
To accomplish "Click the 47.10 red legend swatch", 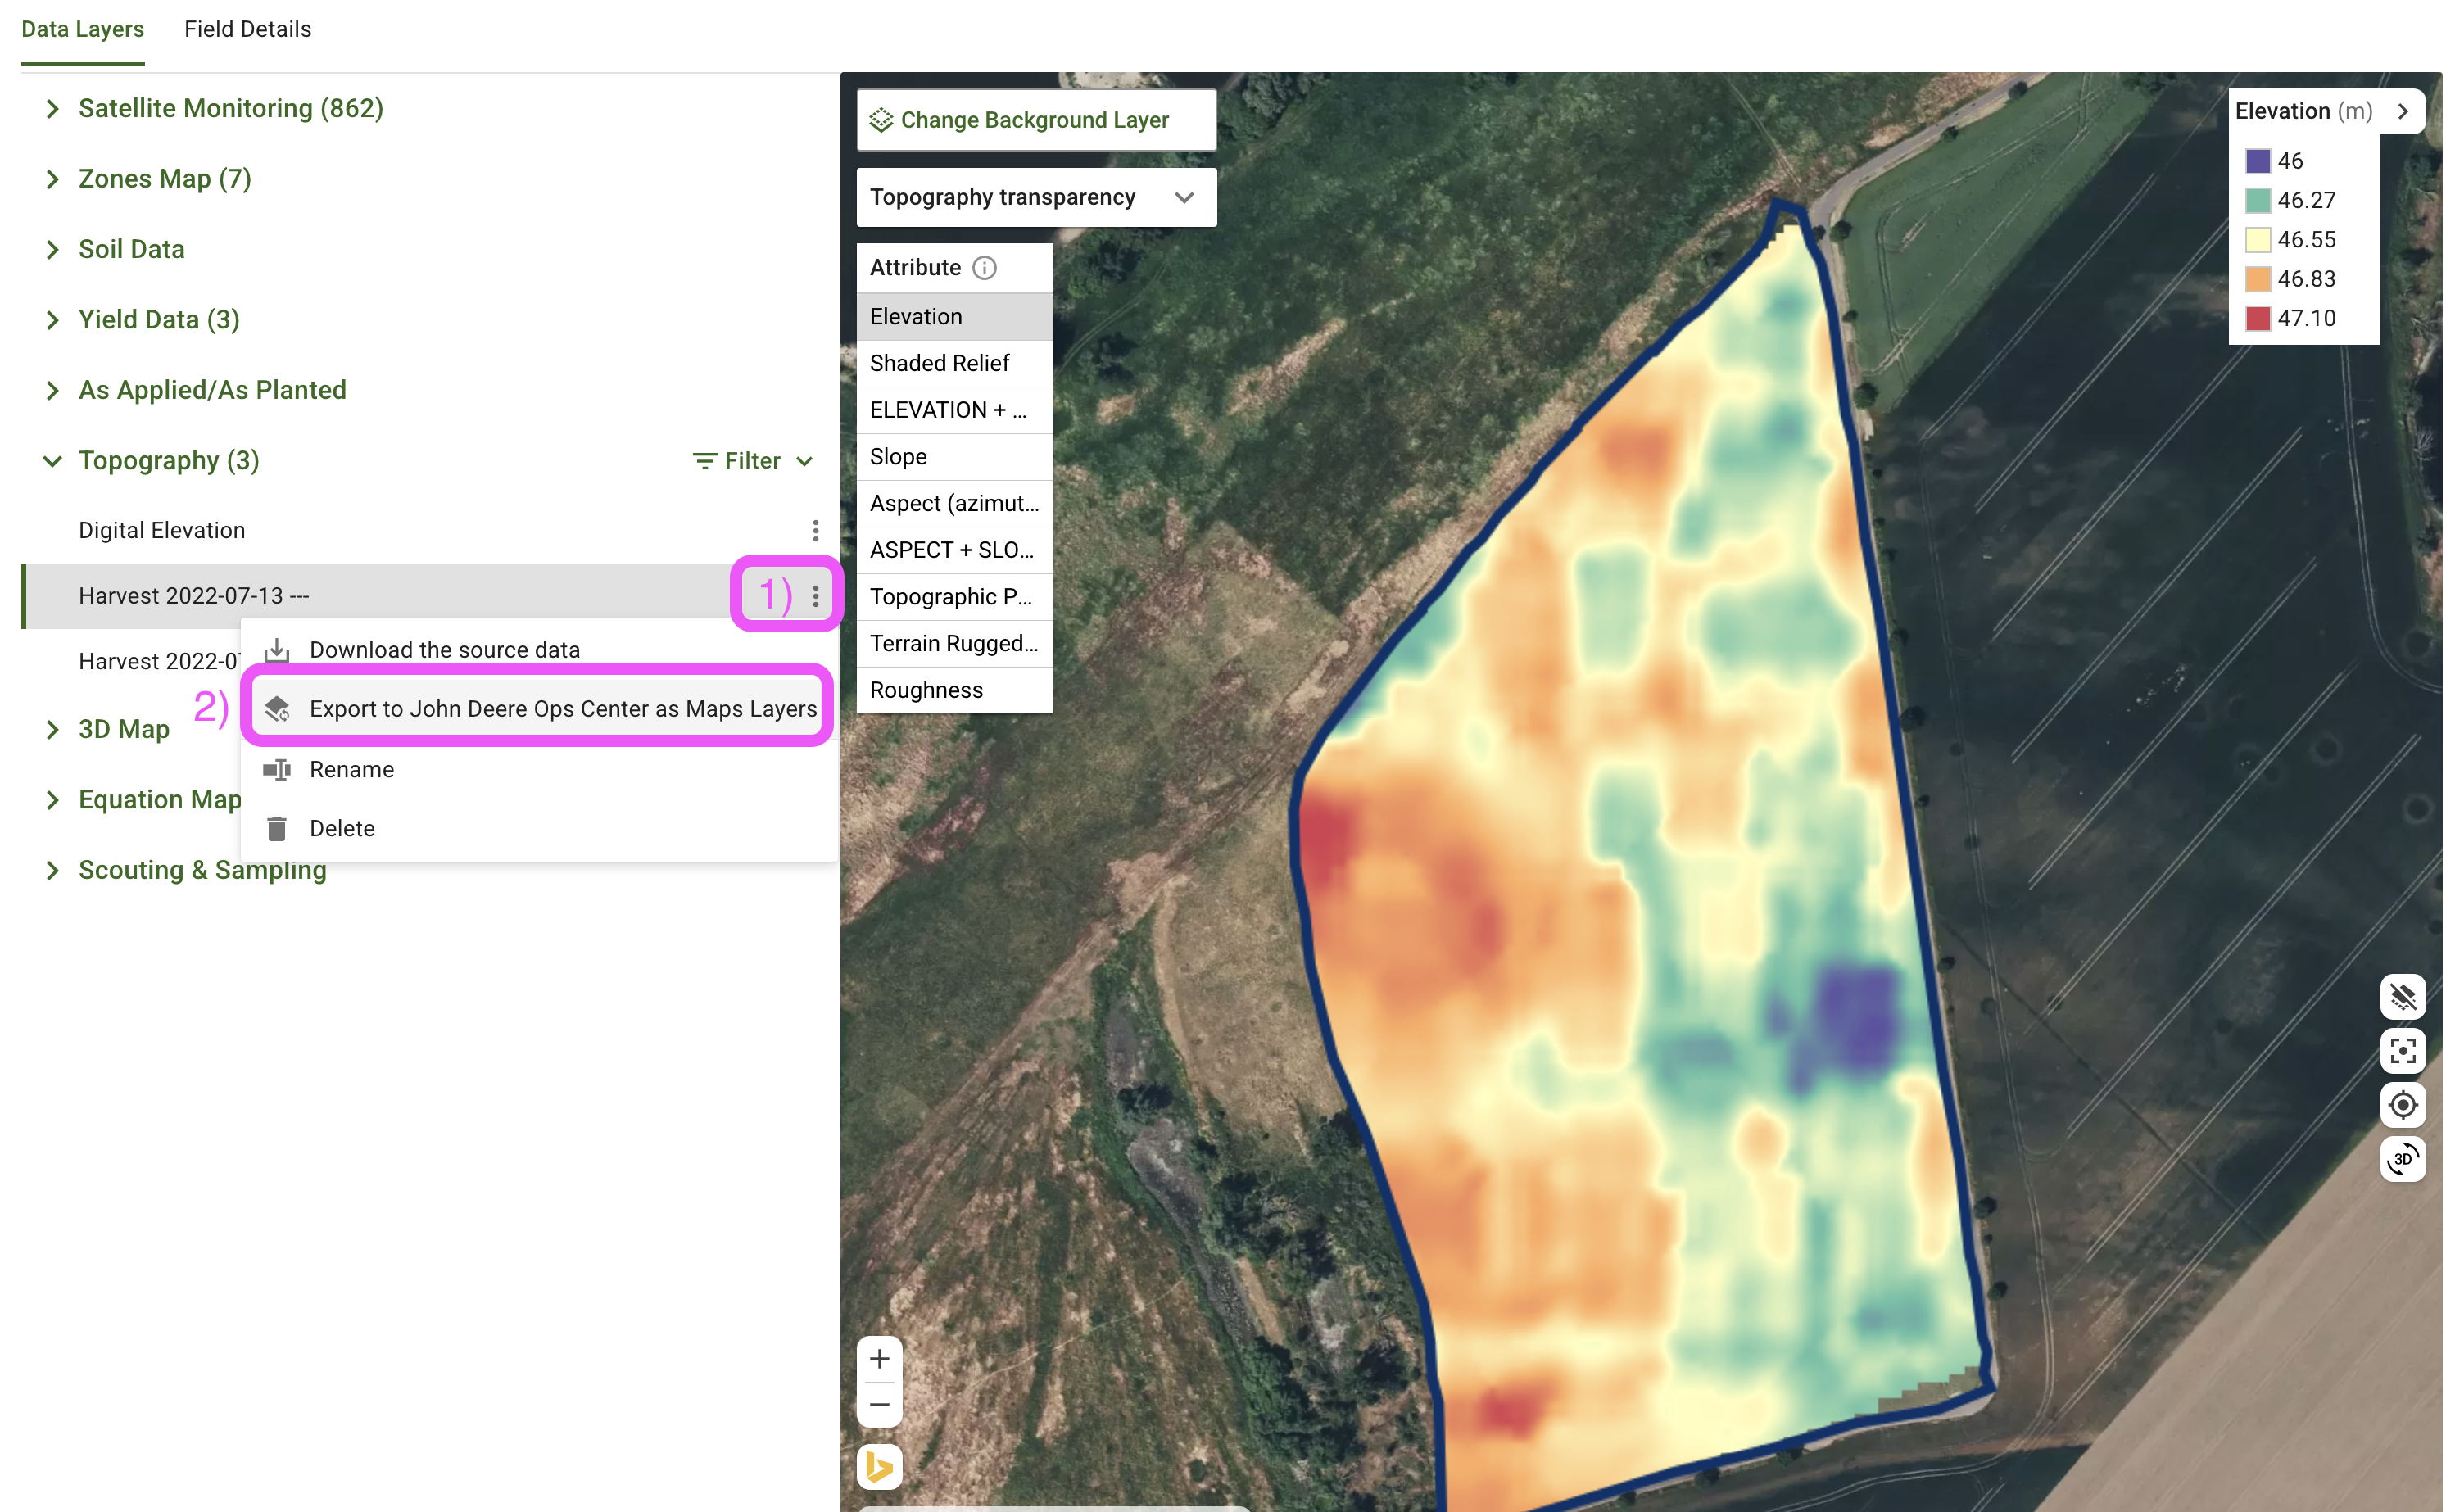I will pyautogui.click(x=2257, y=318).
